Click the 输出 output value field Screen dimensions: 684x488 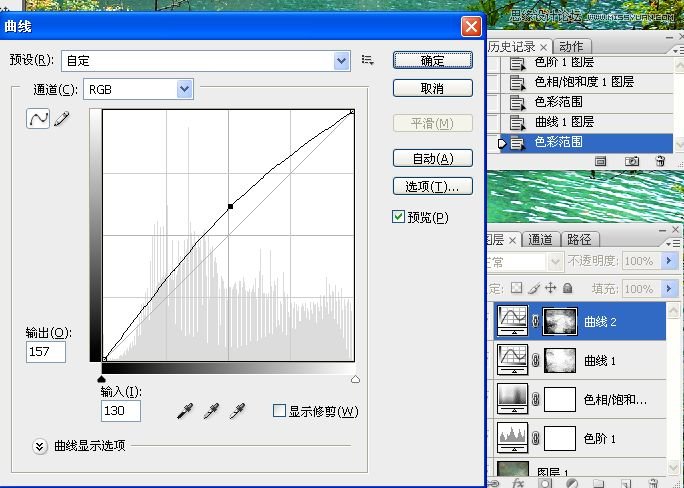[x=46, y=352]
